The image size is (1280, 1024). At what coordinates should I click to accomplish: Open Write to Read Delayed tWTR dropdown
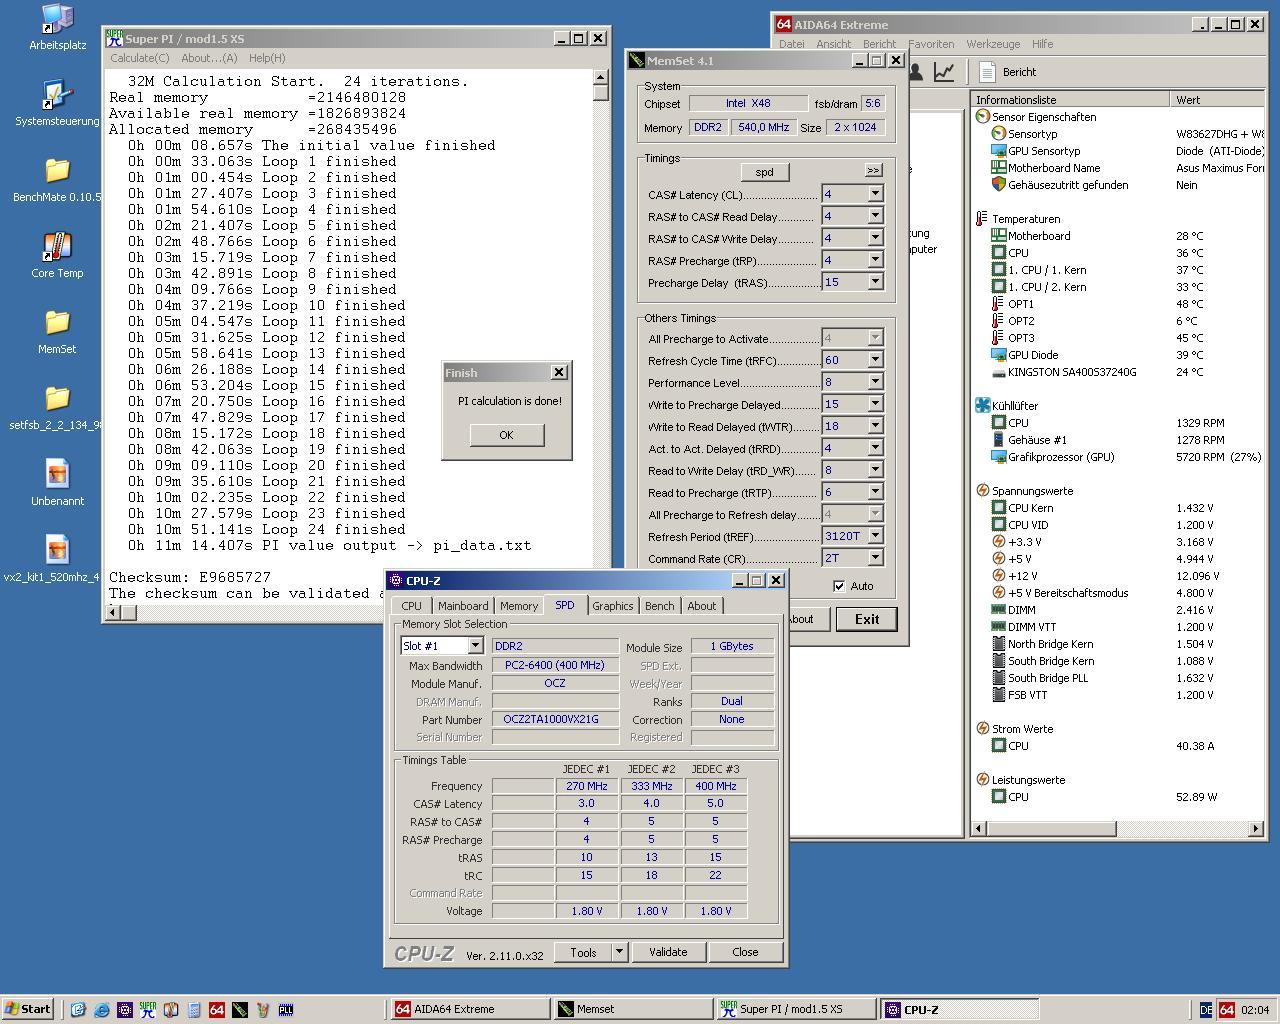click(875, 426)
